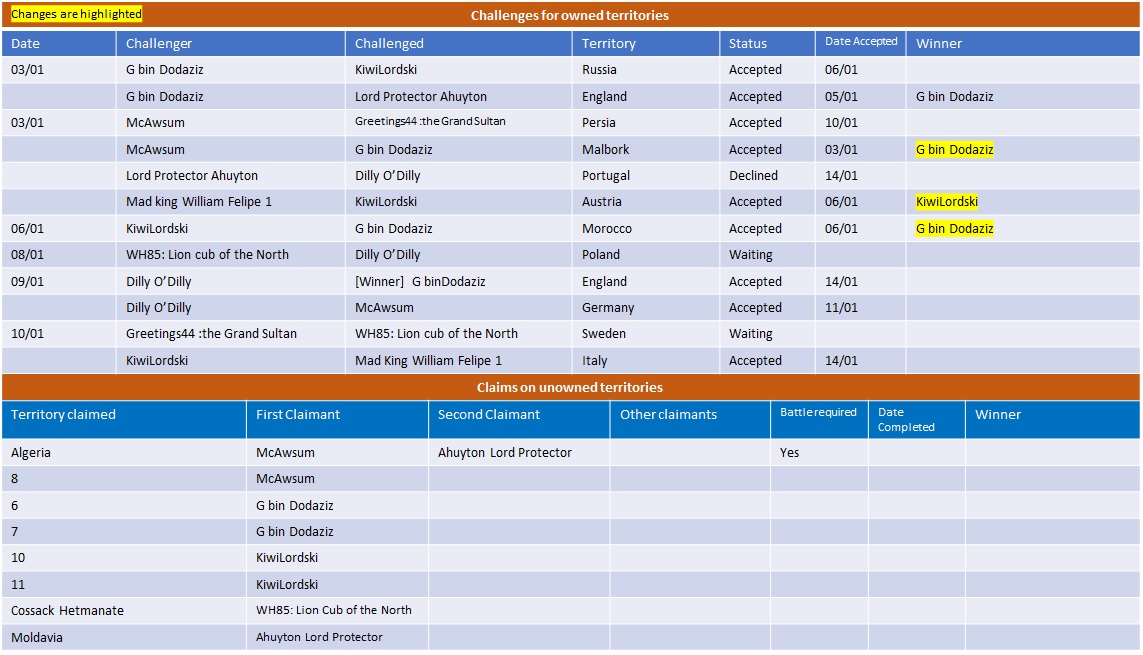Click the "Sweden" territory cell
This screenshot has width=1143, height=655.
click(x=604, y=334)
